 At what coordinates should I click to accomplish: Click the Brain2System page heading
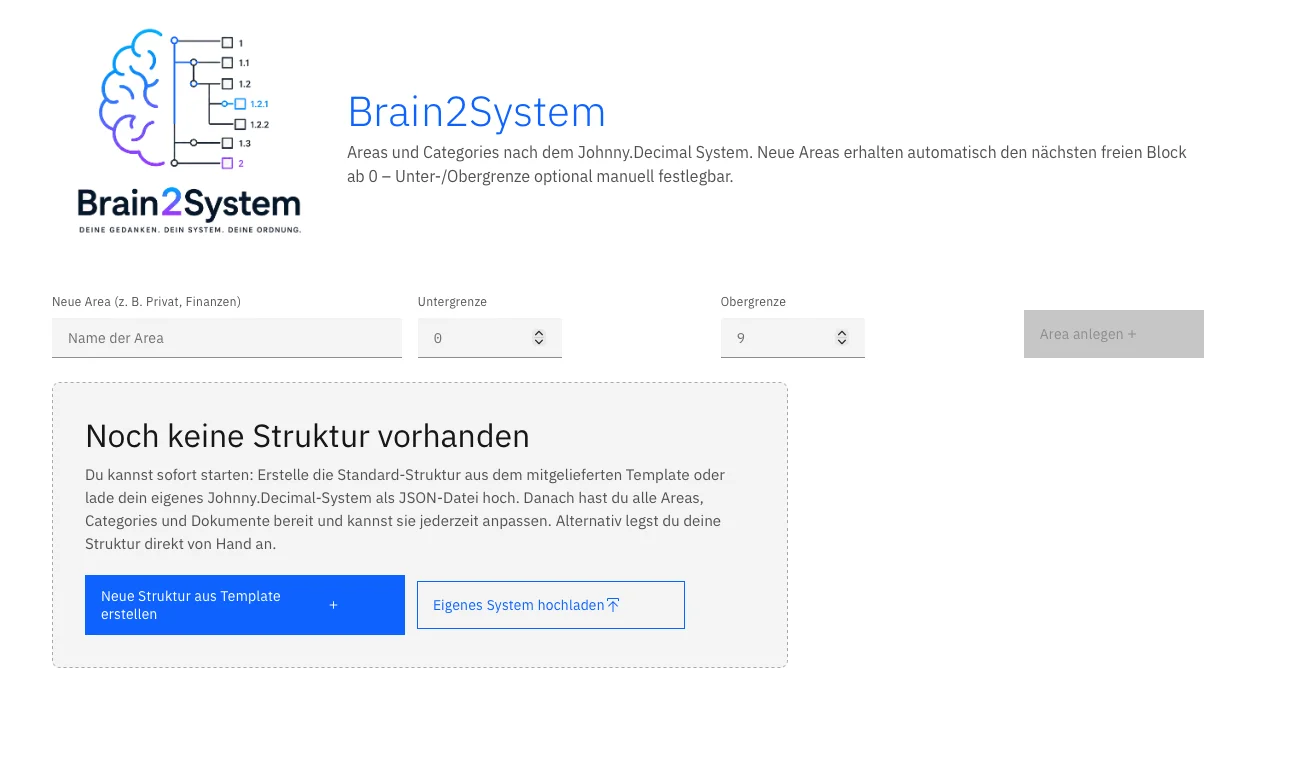(476, 112)
